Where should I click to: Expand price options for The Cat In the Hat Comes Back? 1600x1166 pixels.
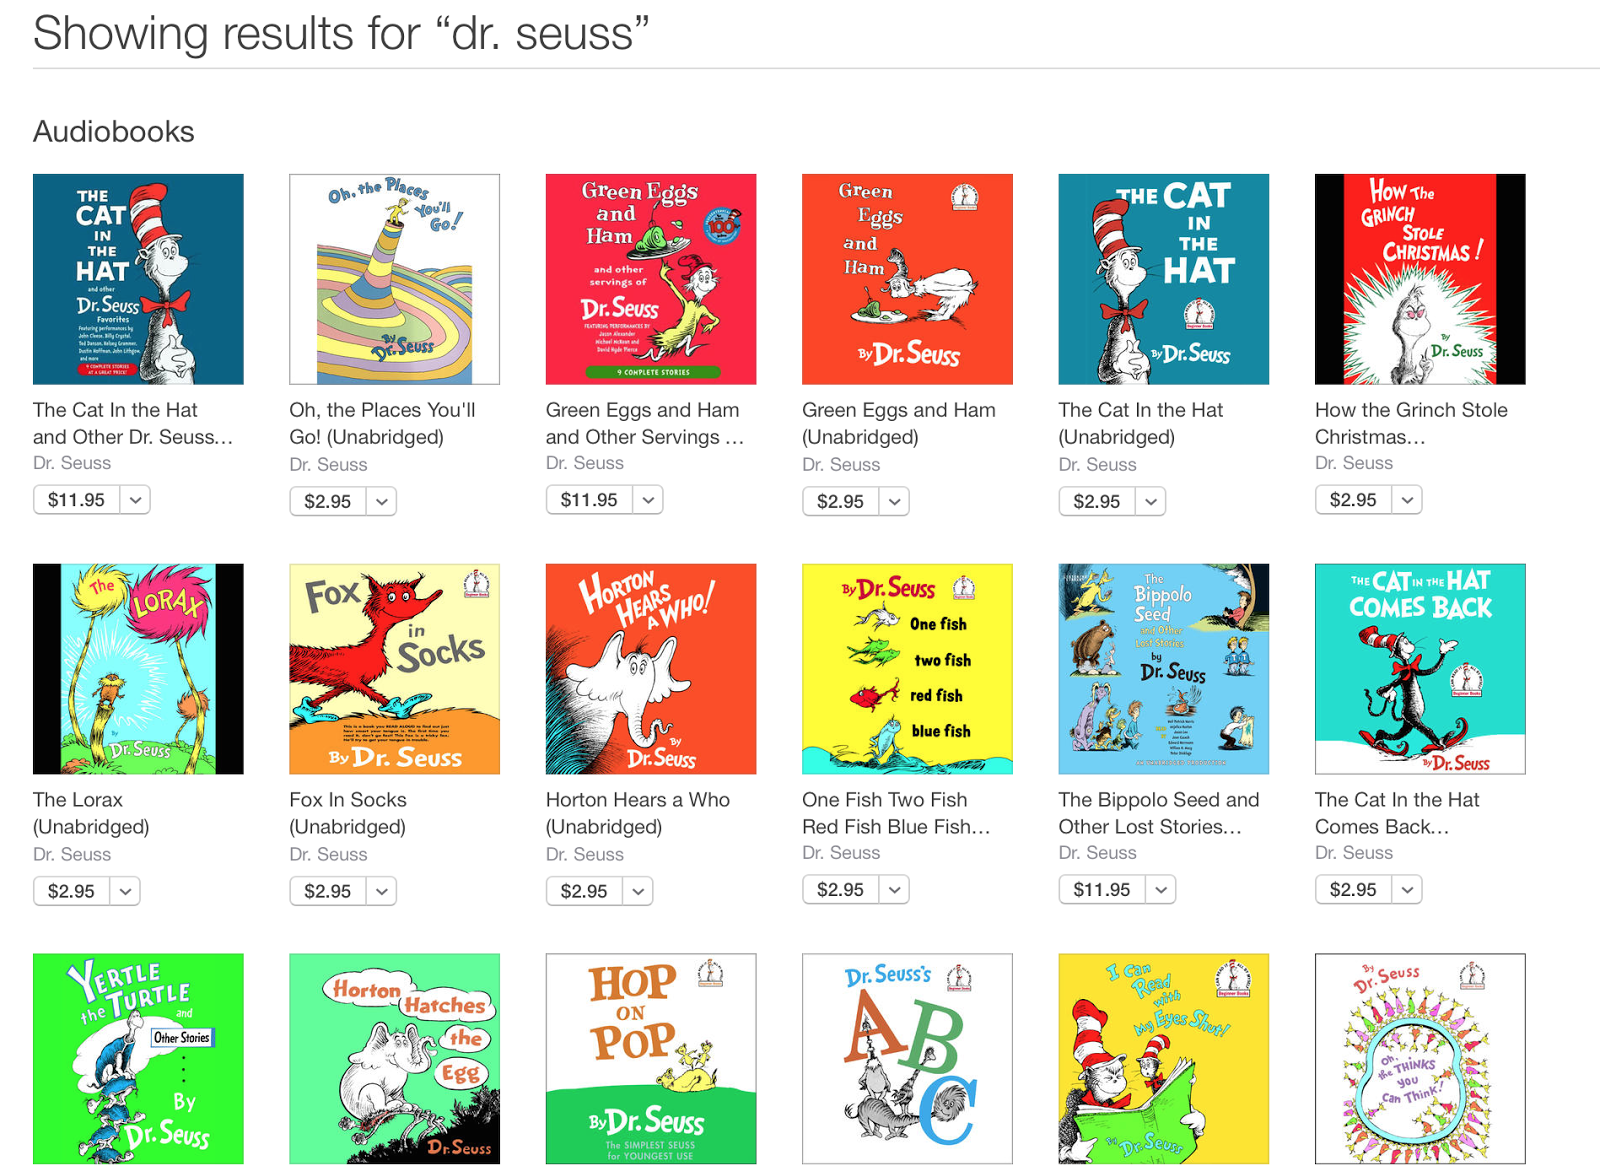click(1408, 889)
